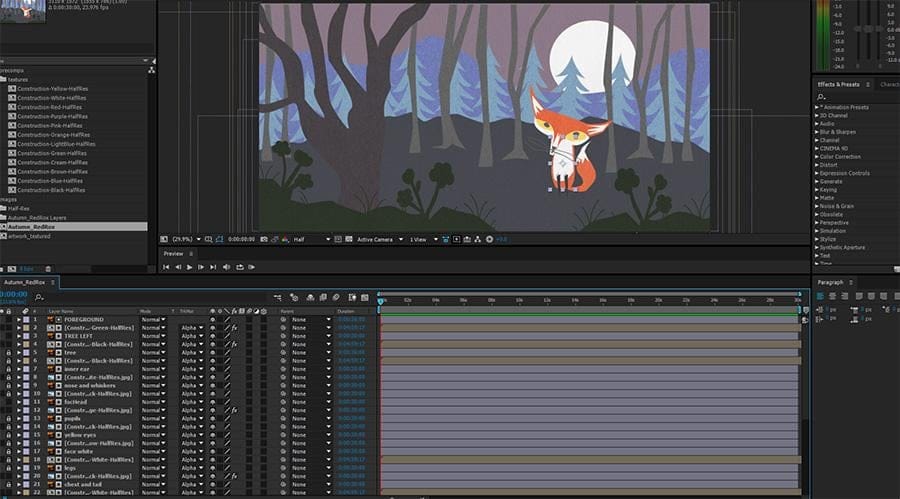Open the Half resolution dropdown
900x499 pixels.
(312, 239)
